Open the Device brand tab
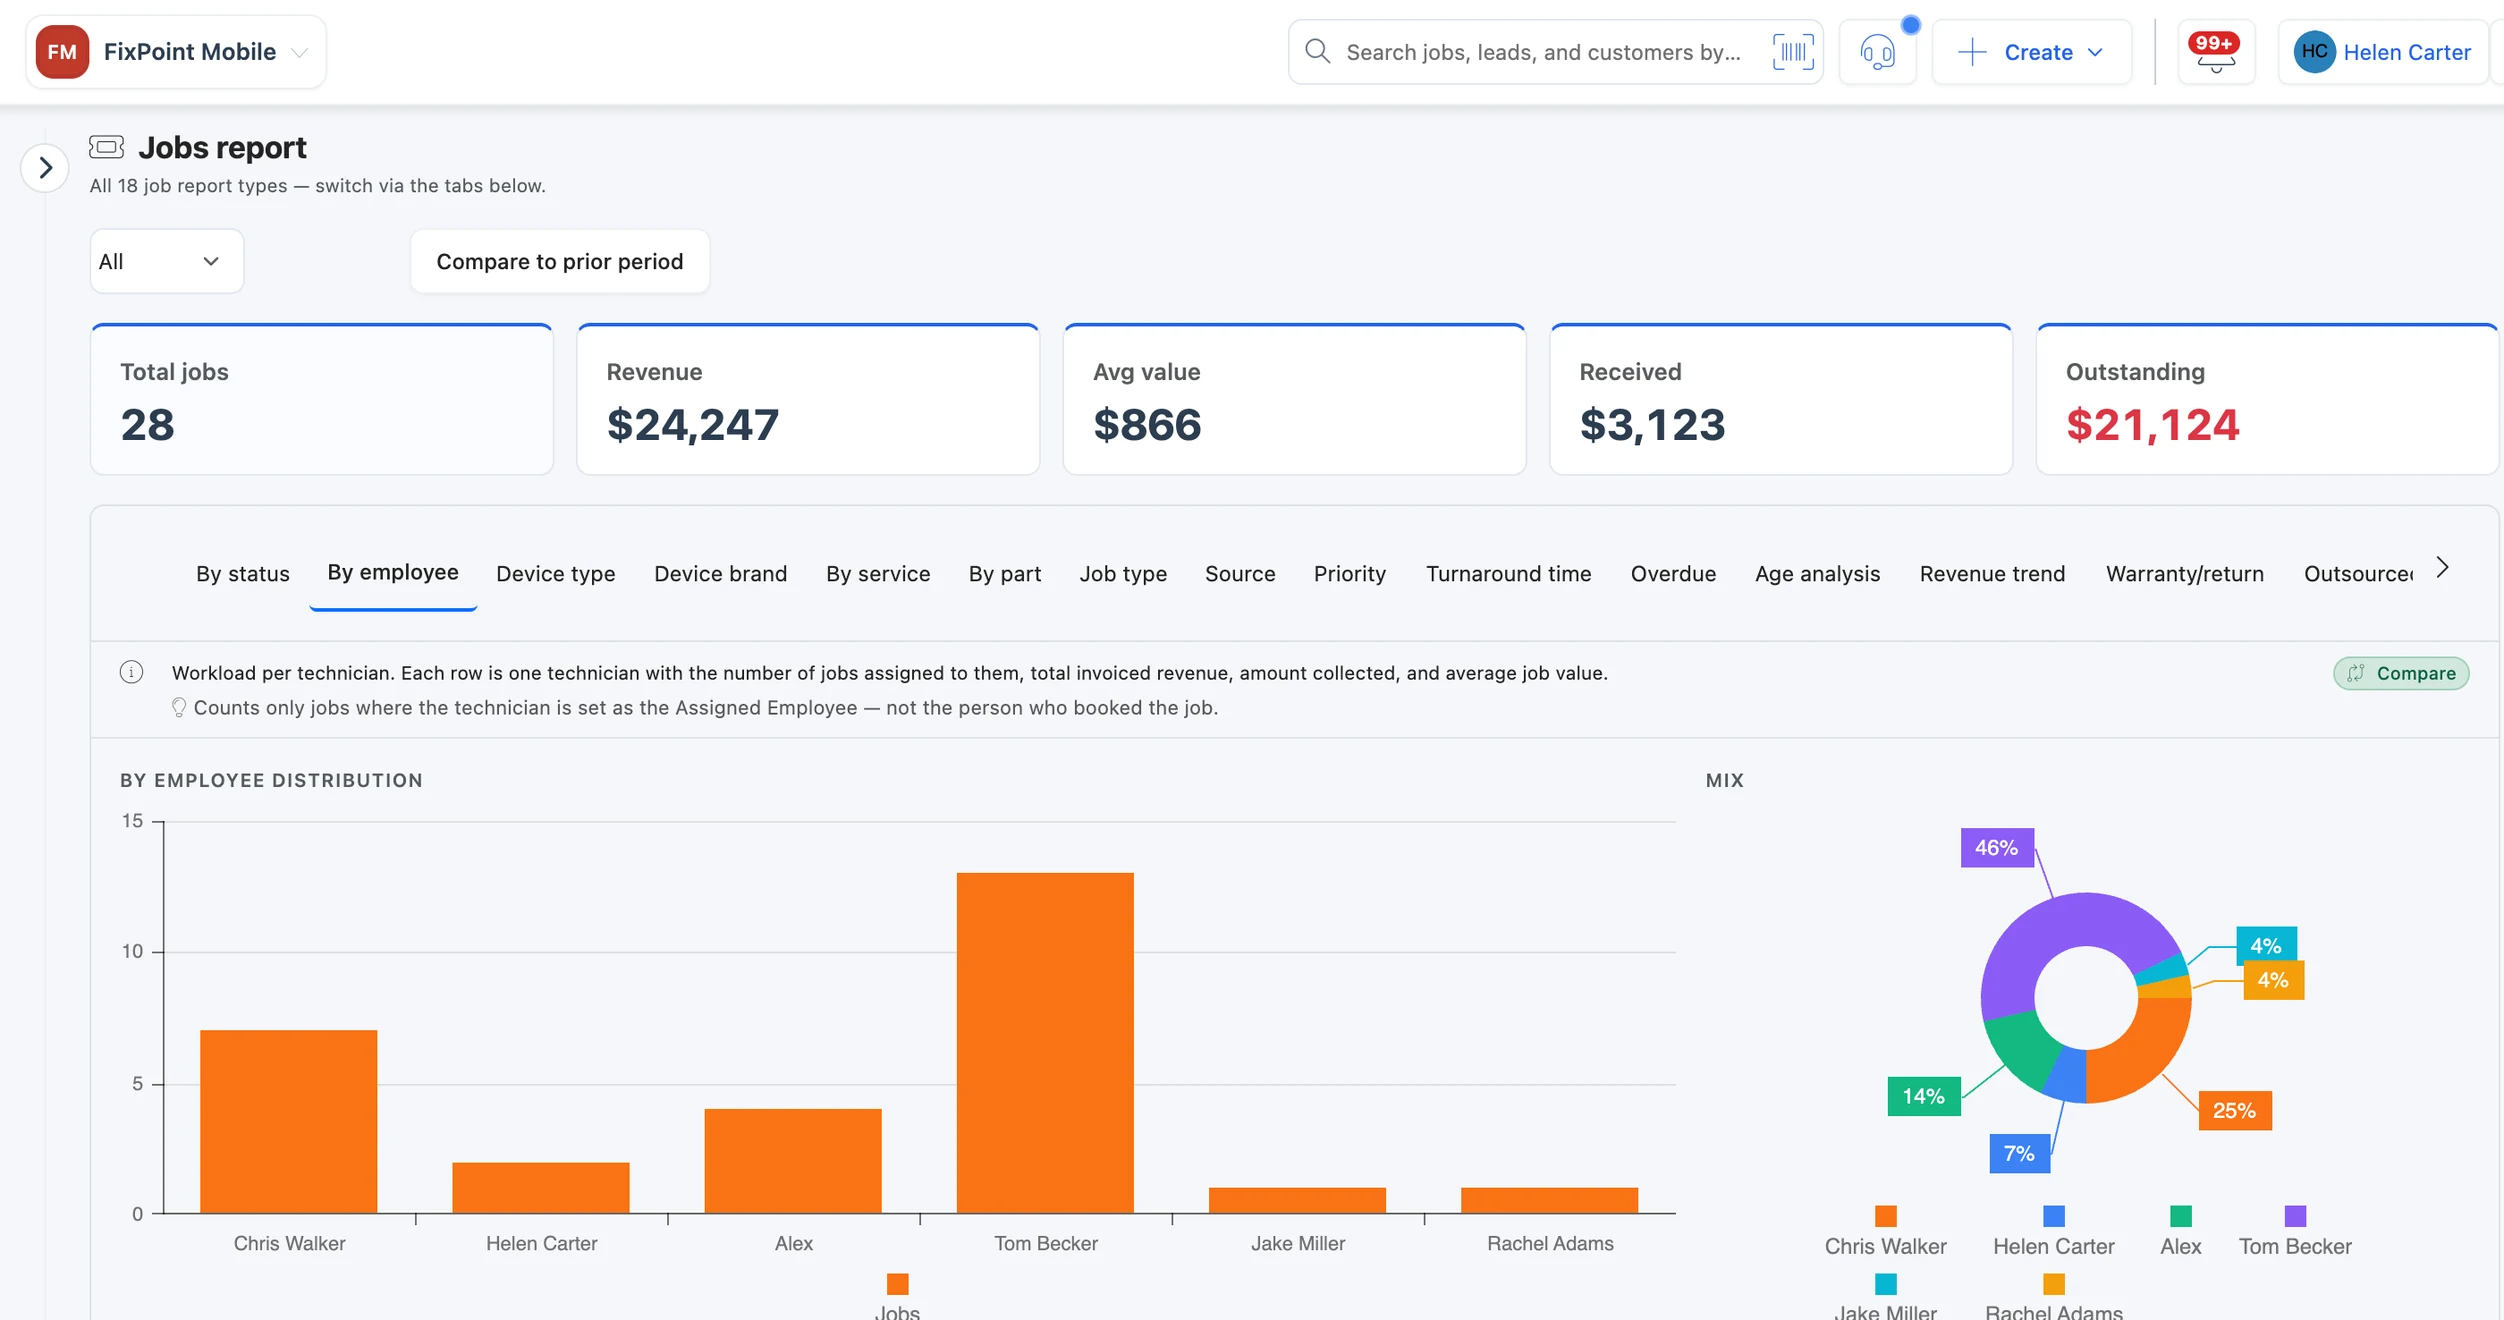 [x=721, y=574]
